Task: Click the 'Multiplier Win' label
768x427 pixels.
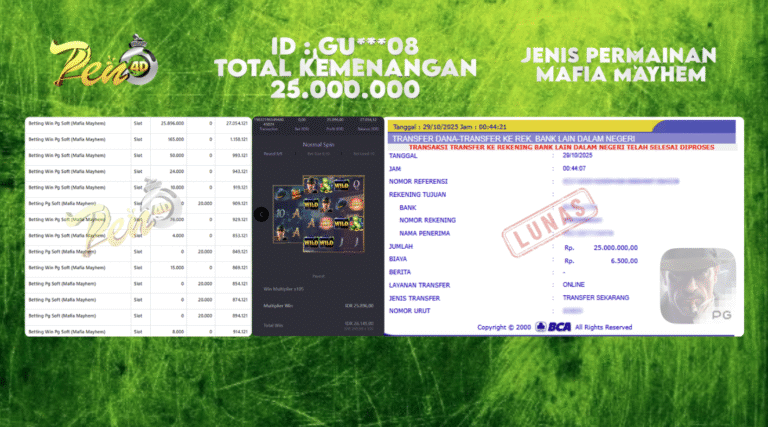Action: click(x=278, y=306)
